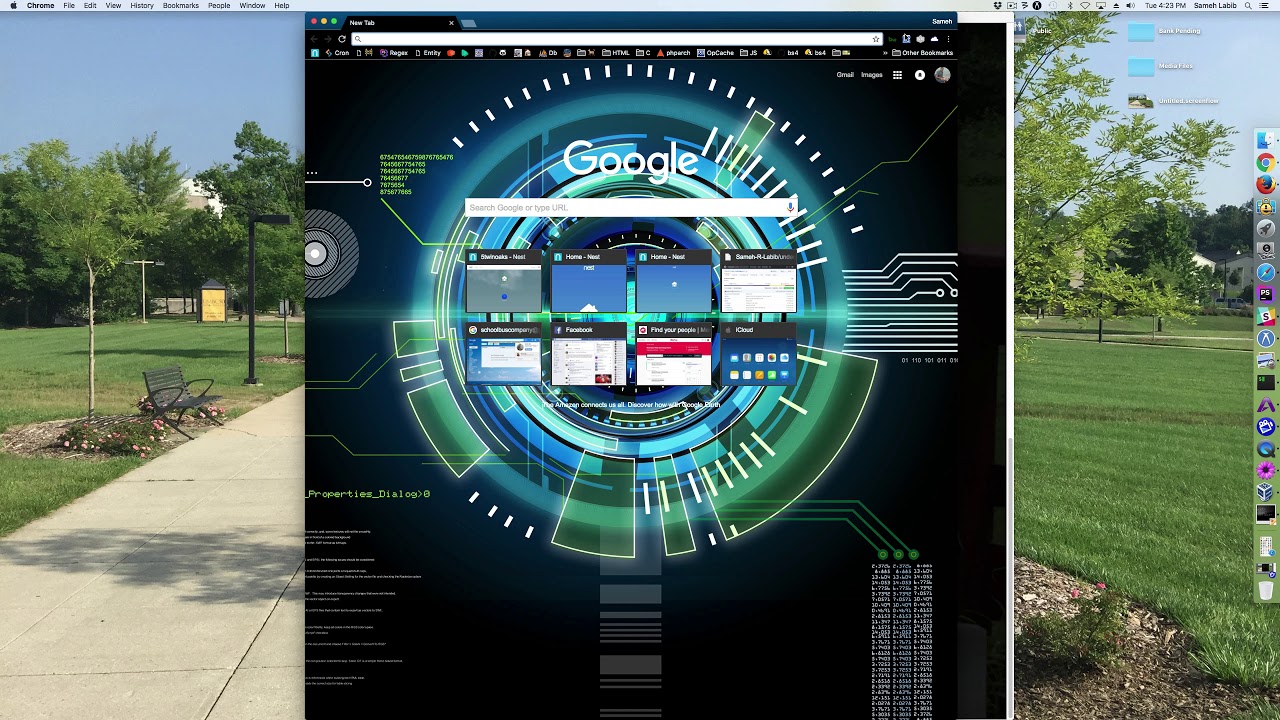
Task: Open the Trash in the Dock
Action: pos(1266,590)
